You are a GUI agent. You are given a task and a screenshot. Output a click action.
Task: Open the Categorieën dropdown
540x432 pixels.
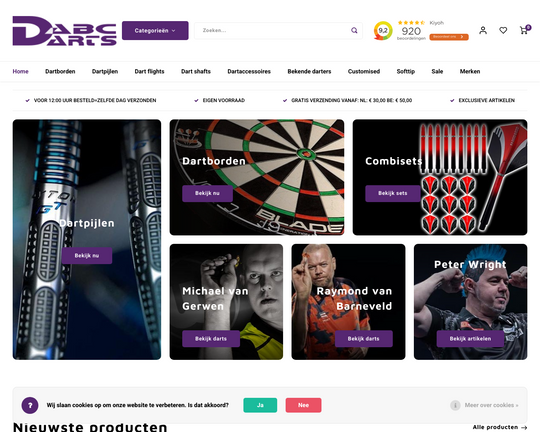pos(155,31)
